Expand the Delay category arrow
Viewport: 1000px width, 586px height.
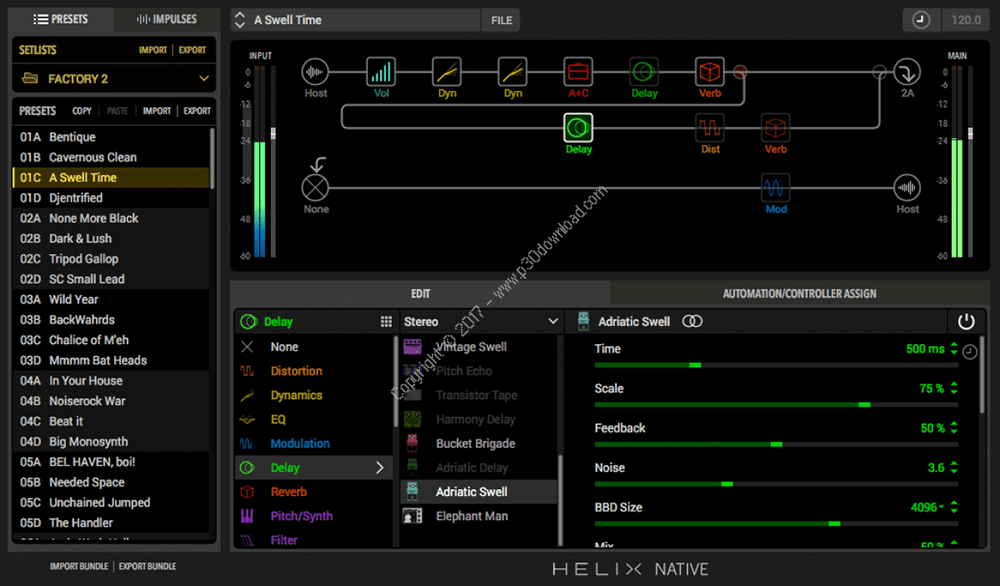coord(379,468)
